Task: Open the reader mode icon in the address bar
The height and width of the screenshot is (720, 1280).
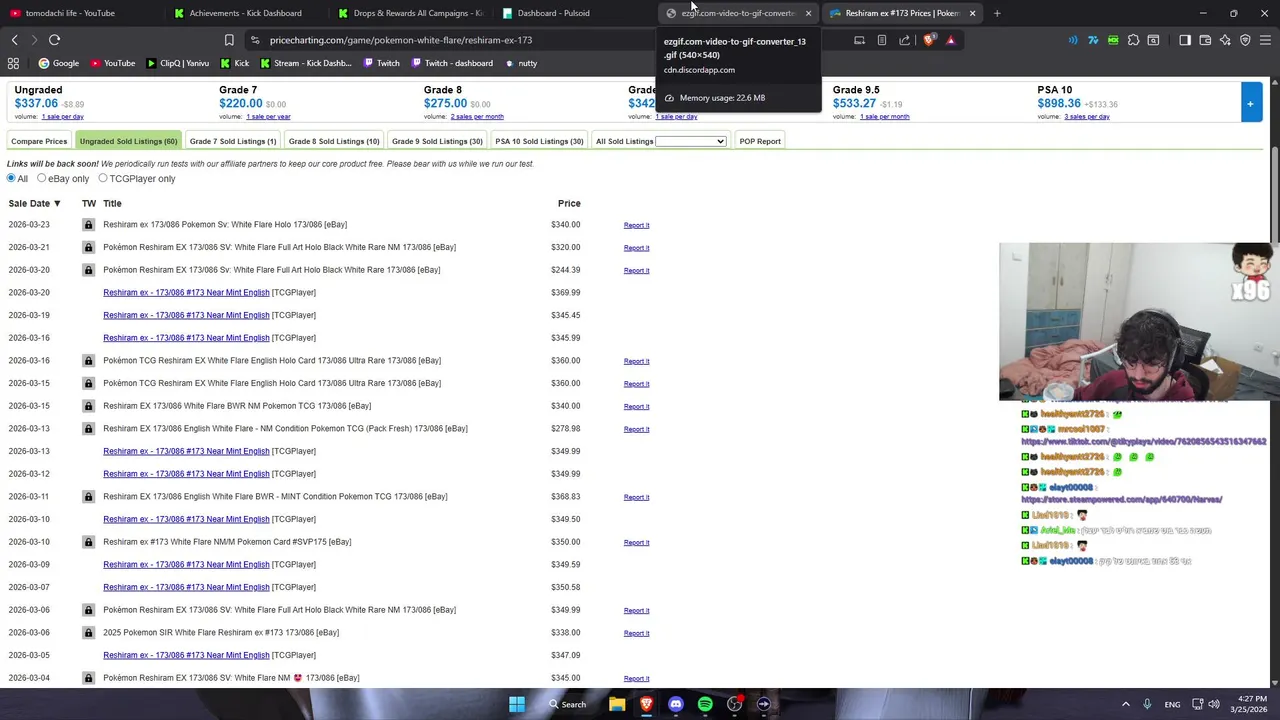Action: click(881, 40)
